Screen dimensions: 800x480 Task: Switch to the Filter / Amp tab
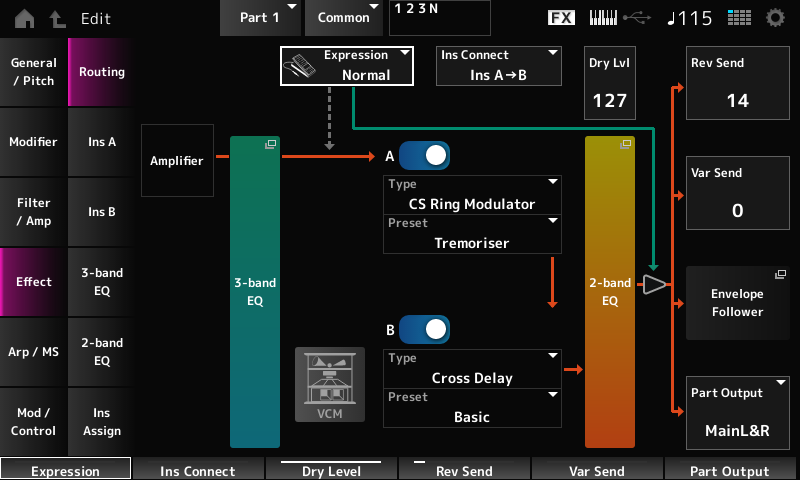click(33, 212)
